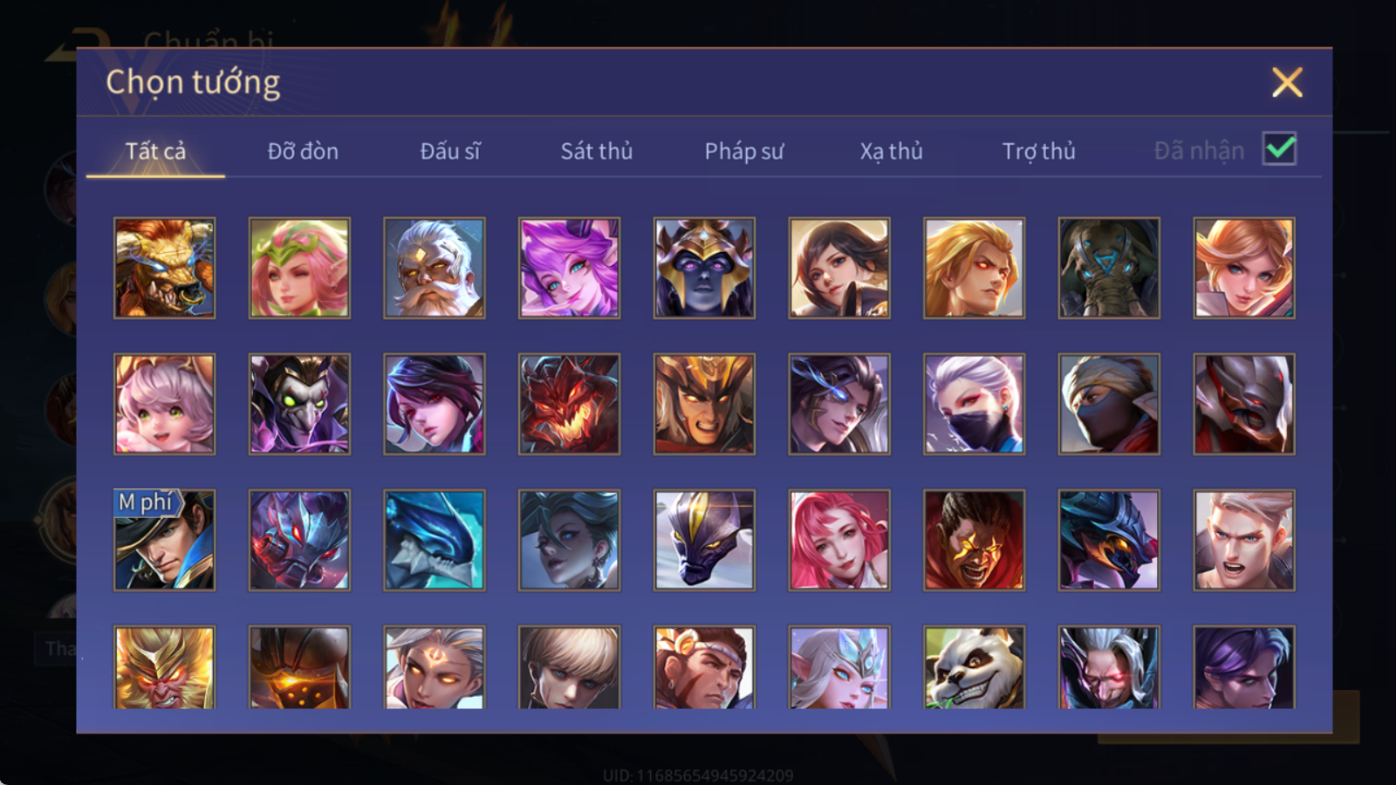Pick the hero tagged M phí

[164, 540]
